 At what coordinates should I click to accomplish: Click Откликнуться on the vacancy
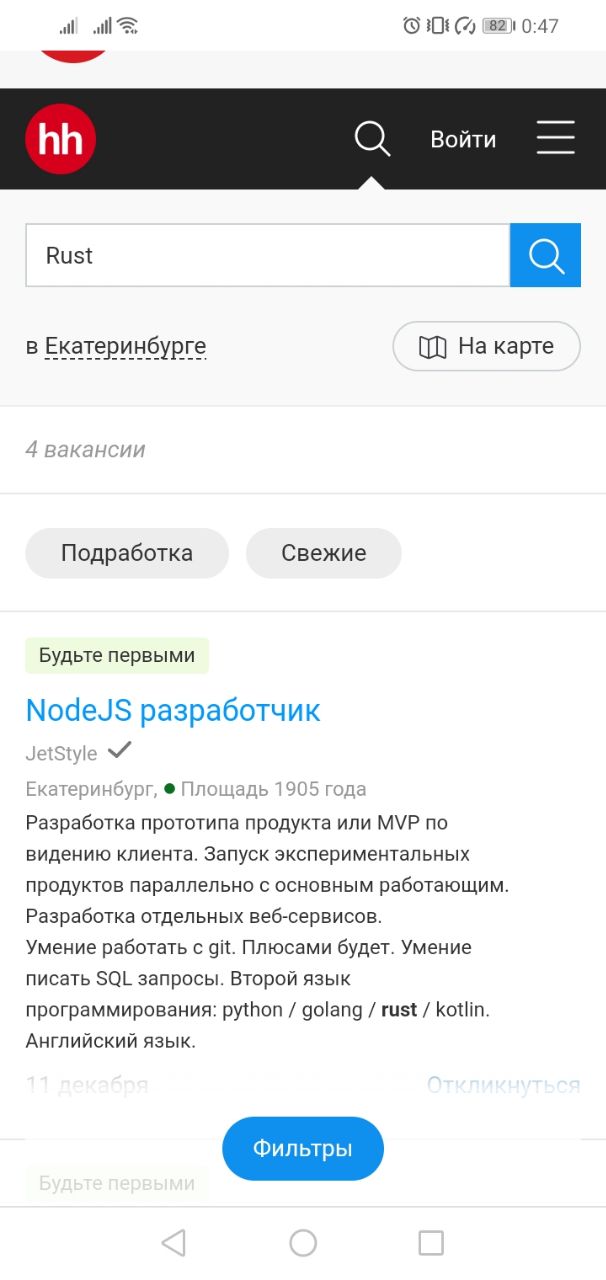tap(503, 1085)
